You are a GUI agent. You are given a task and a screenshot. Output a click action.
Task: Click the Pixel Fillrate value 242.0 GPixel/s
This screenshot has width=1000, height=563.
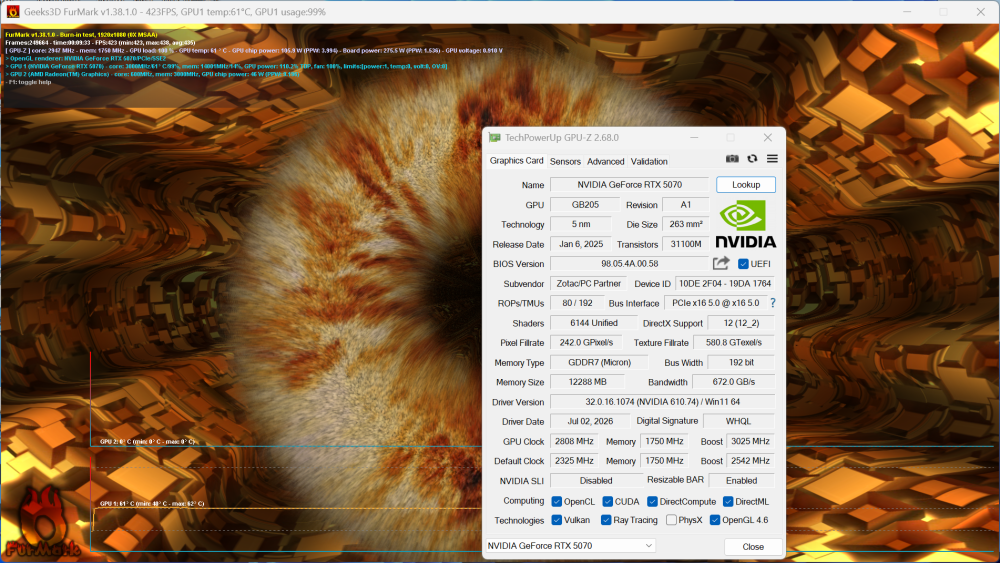click(586, 342)
